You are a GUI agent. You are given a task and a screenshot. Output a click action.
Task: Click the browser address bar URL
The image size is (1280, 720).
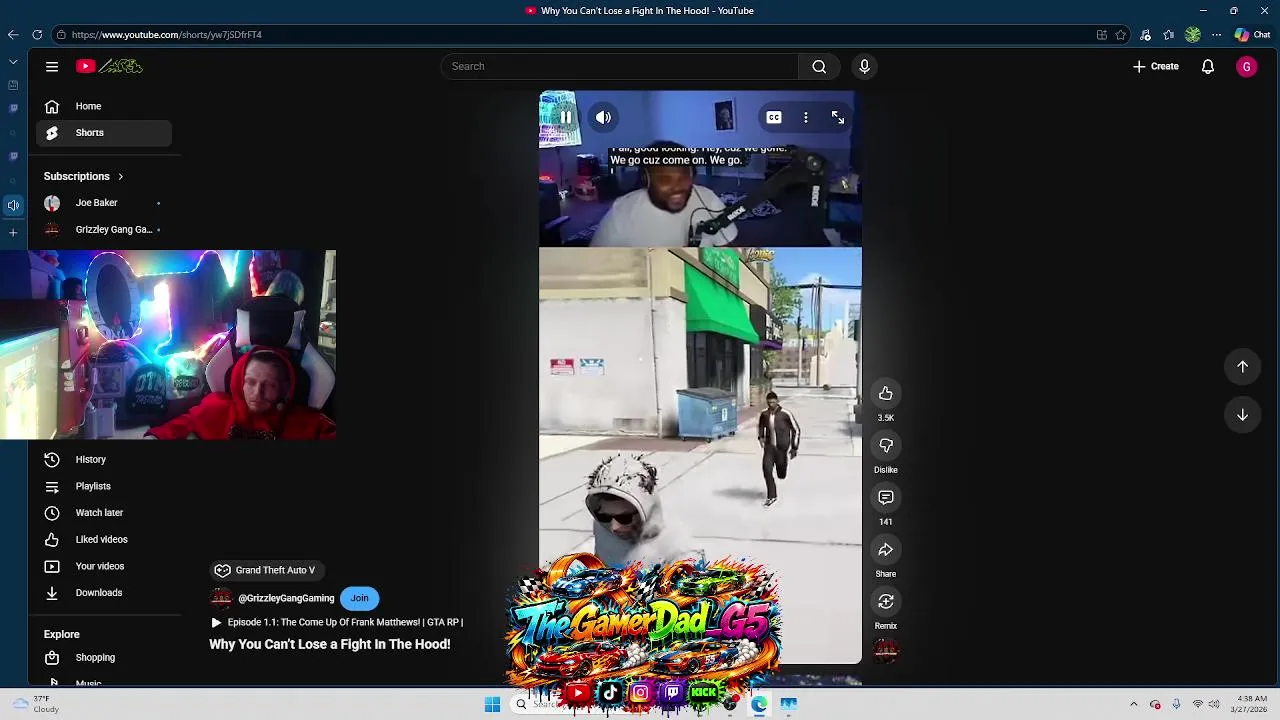tap(167, 34)
